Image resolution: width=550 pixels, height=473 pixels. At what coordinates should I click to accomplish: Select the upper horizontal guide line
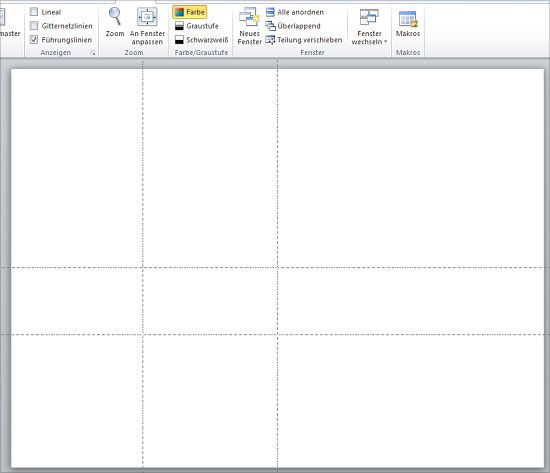(274, 268)
